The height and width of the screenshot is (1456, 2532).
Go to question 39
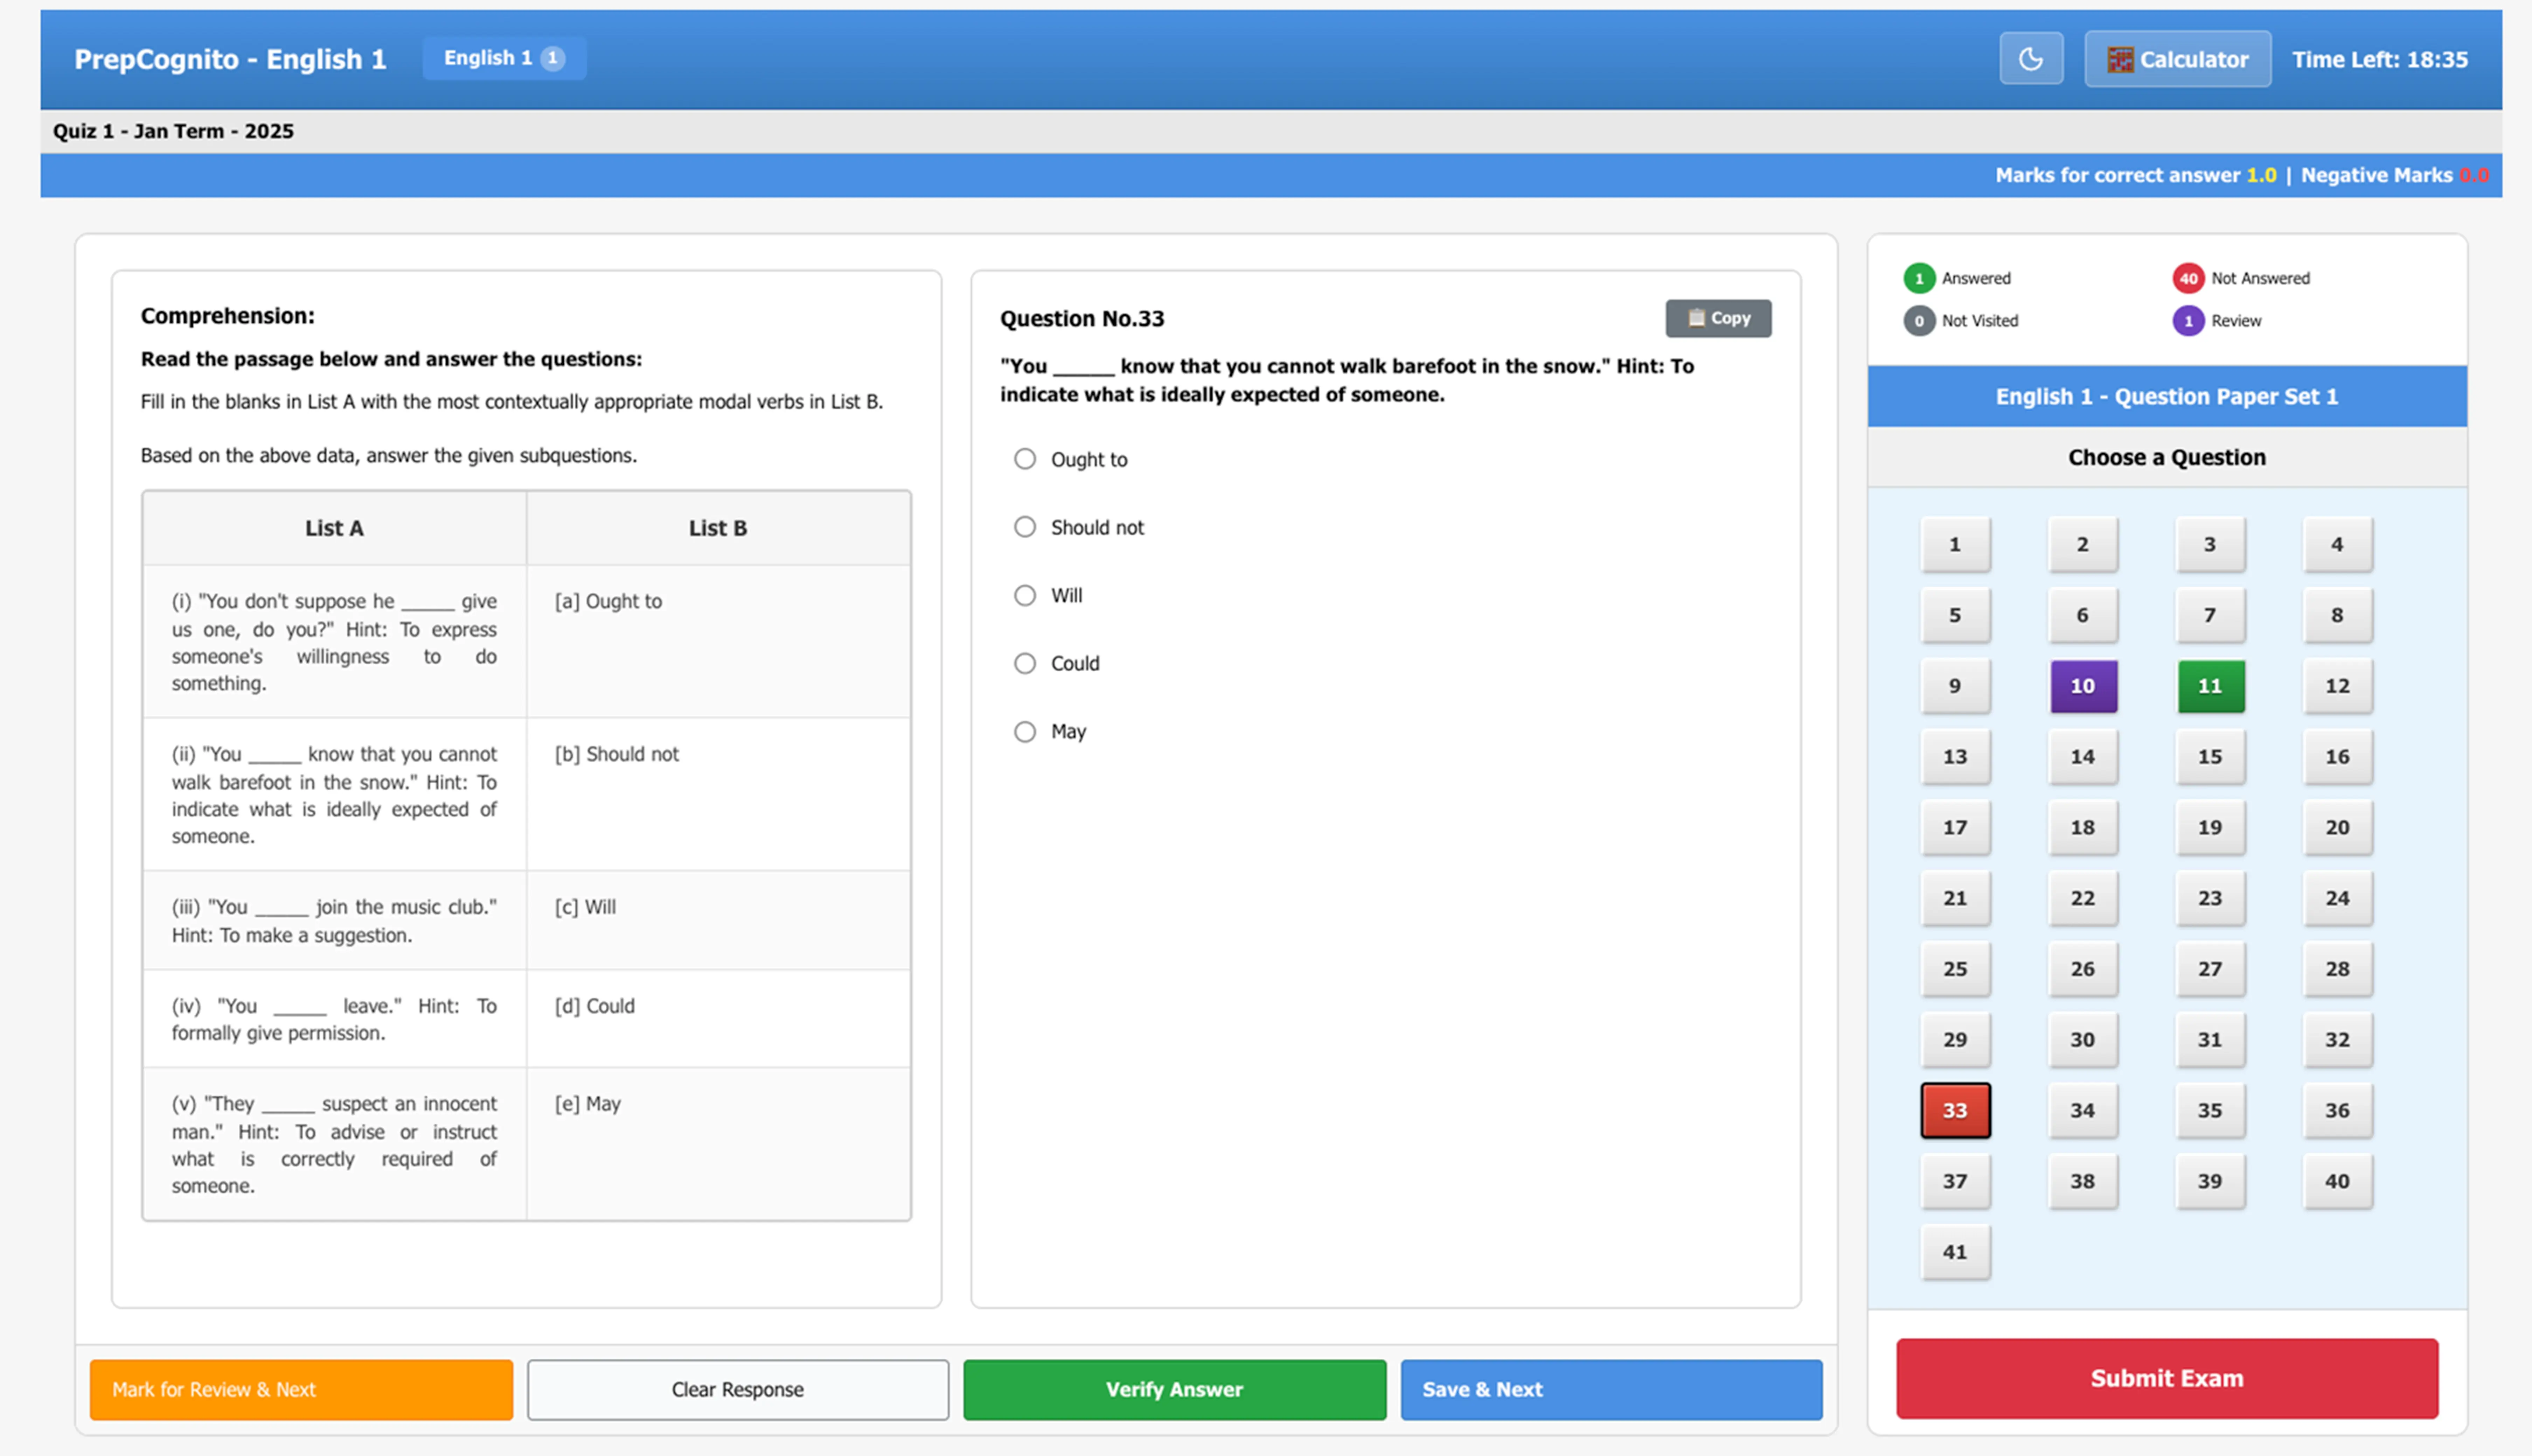pos(2210,1181)
